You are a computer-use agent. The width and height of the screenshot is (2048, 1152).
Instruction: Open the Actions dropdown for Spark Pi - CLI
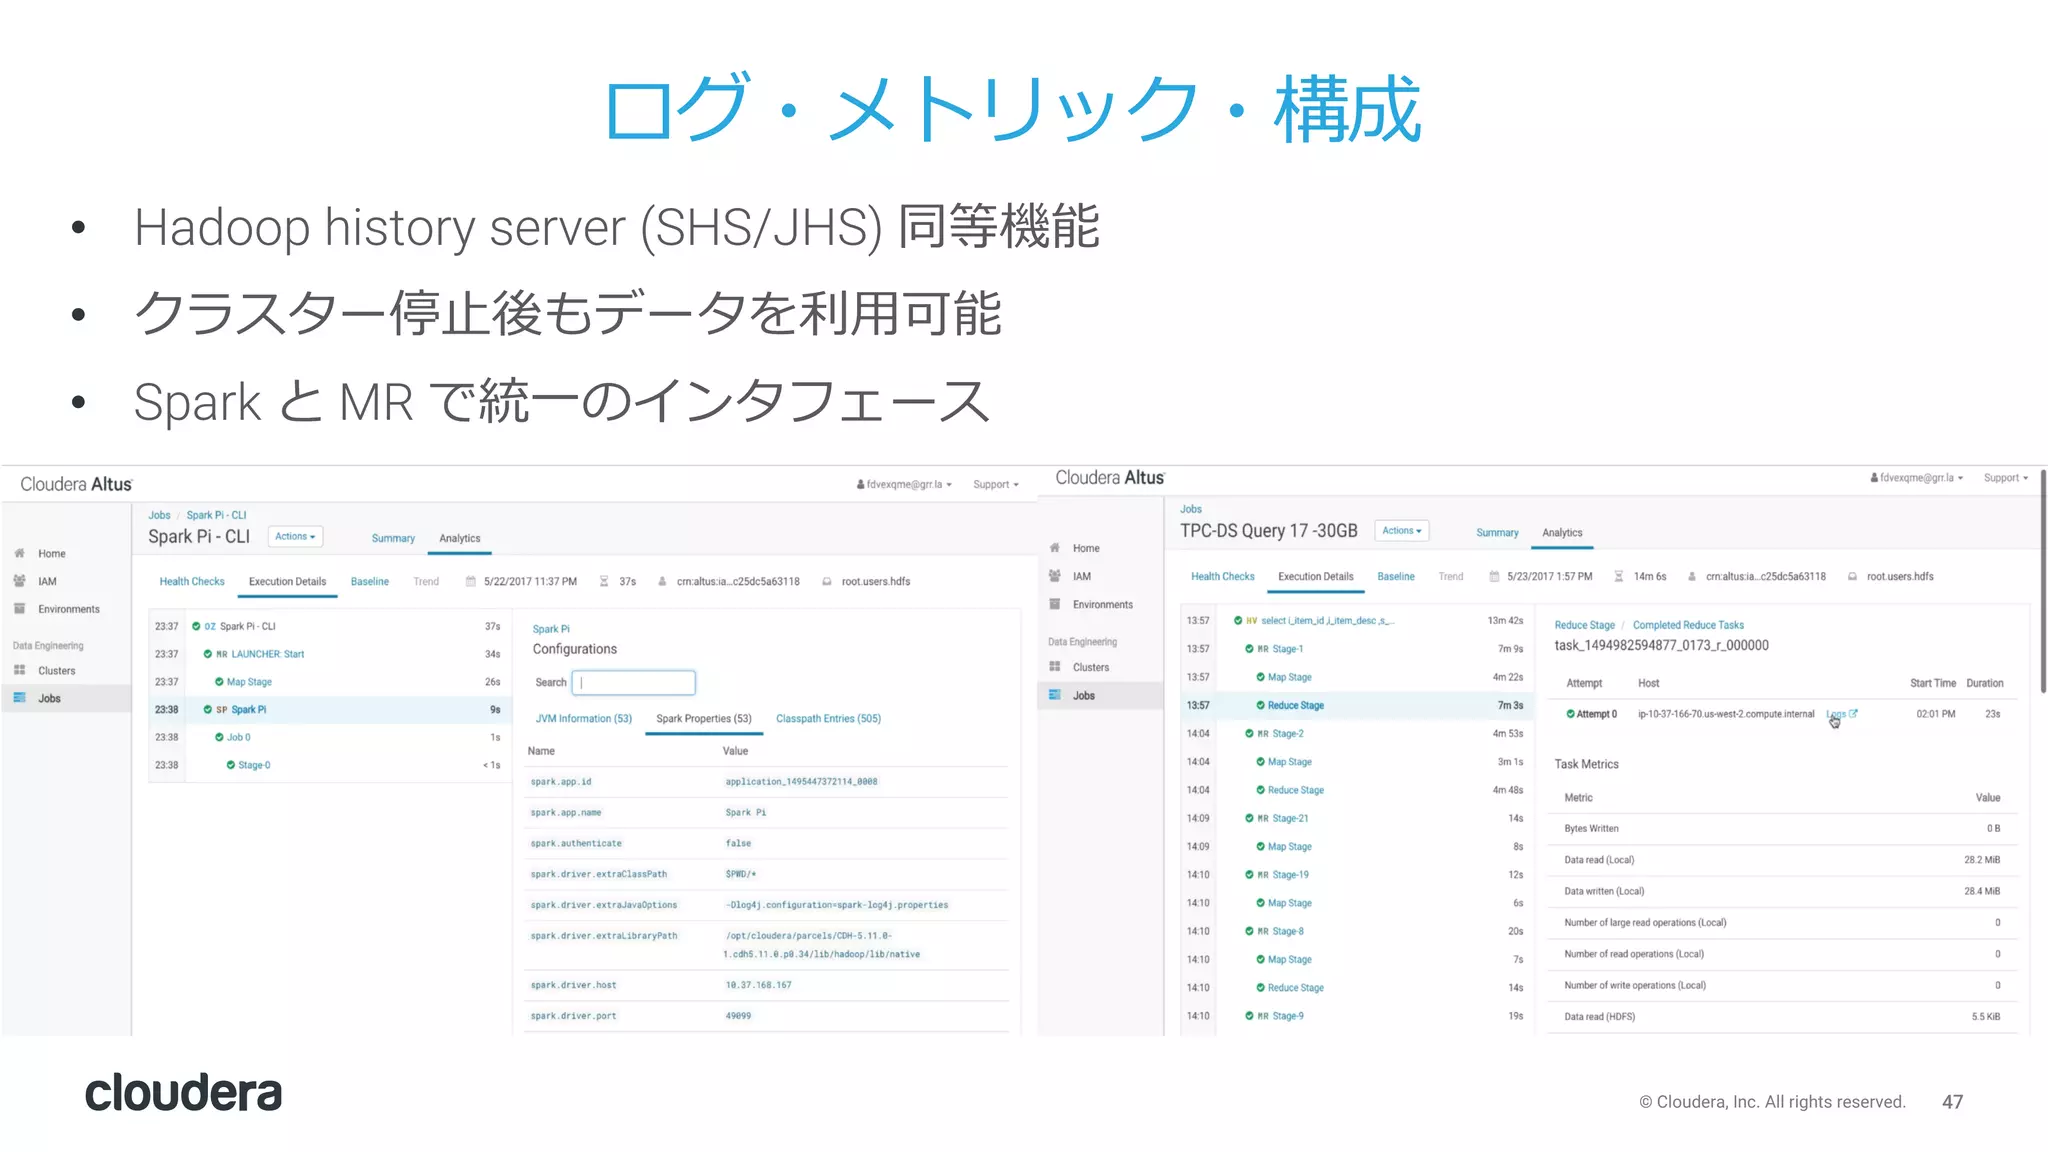pos(295,537)
